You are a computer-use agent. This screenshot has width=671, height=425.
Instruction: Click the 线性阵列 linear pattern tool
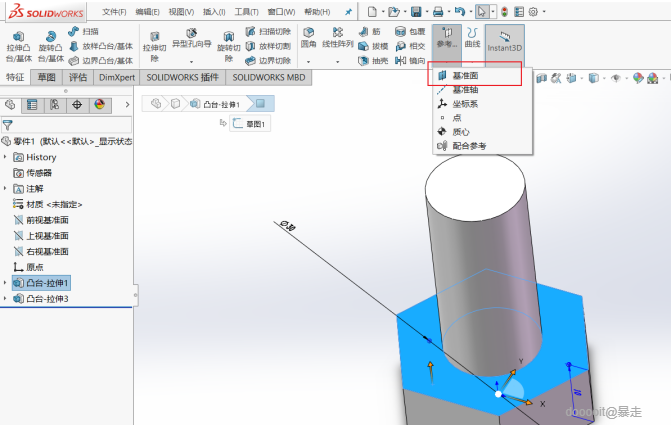coord(339,38)
